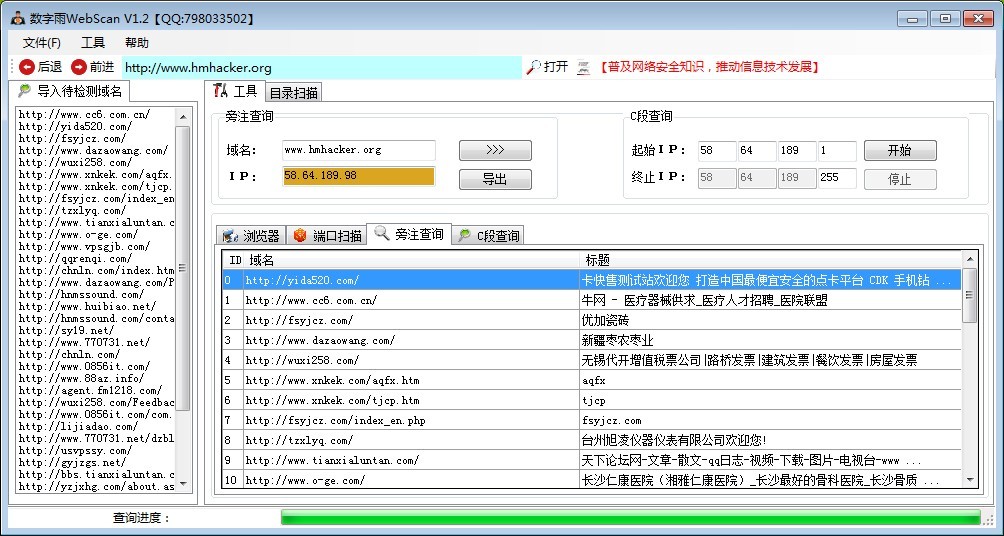The height and width of the screenshot is (536, 1004).
Task: Open the 文件(F) menu
Action: point(42,43)
